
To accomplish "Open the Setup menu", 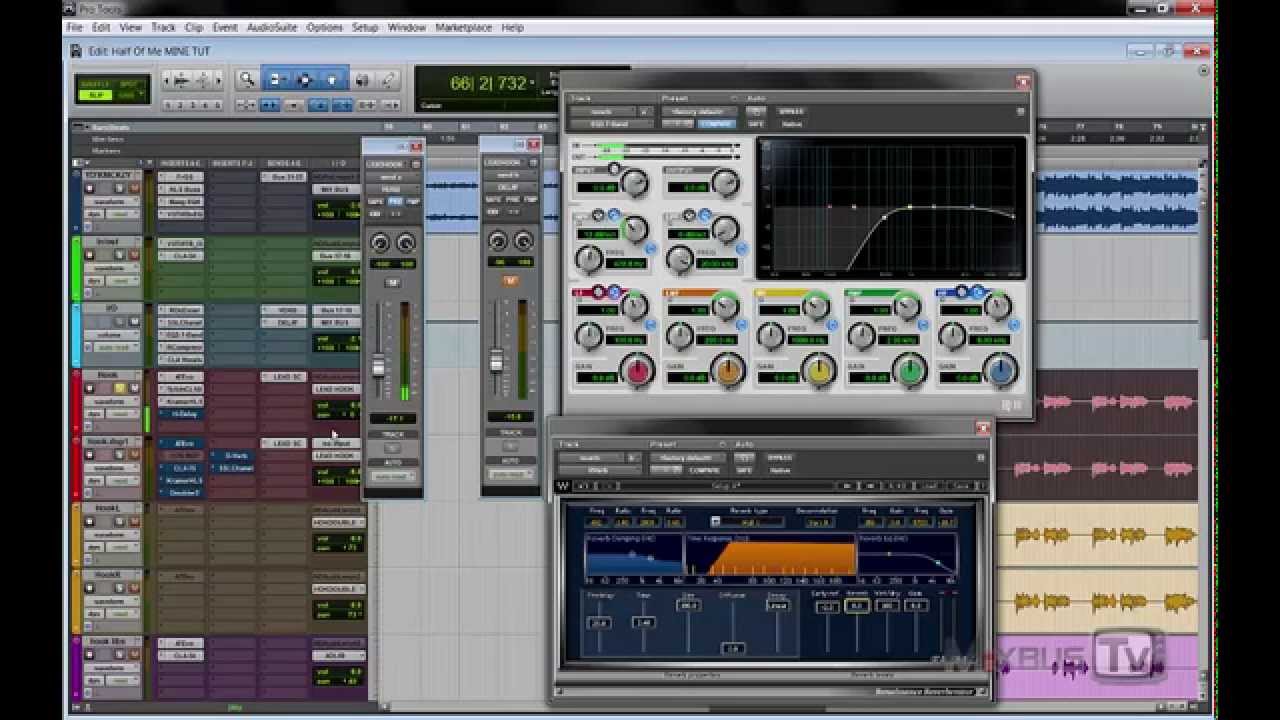I will point(365,27).
